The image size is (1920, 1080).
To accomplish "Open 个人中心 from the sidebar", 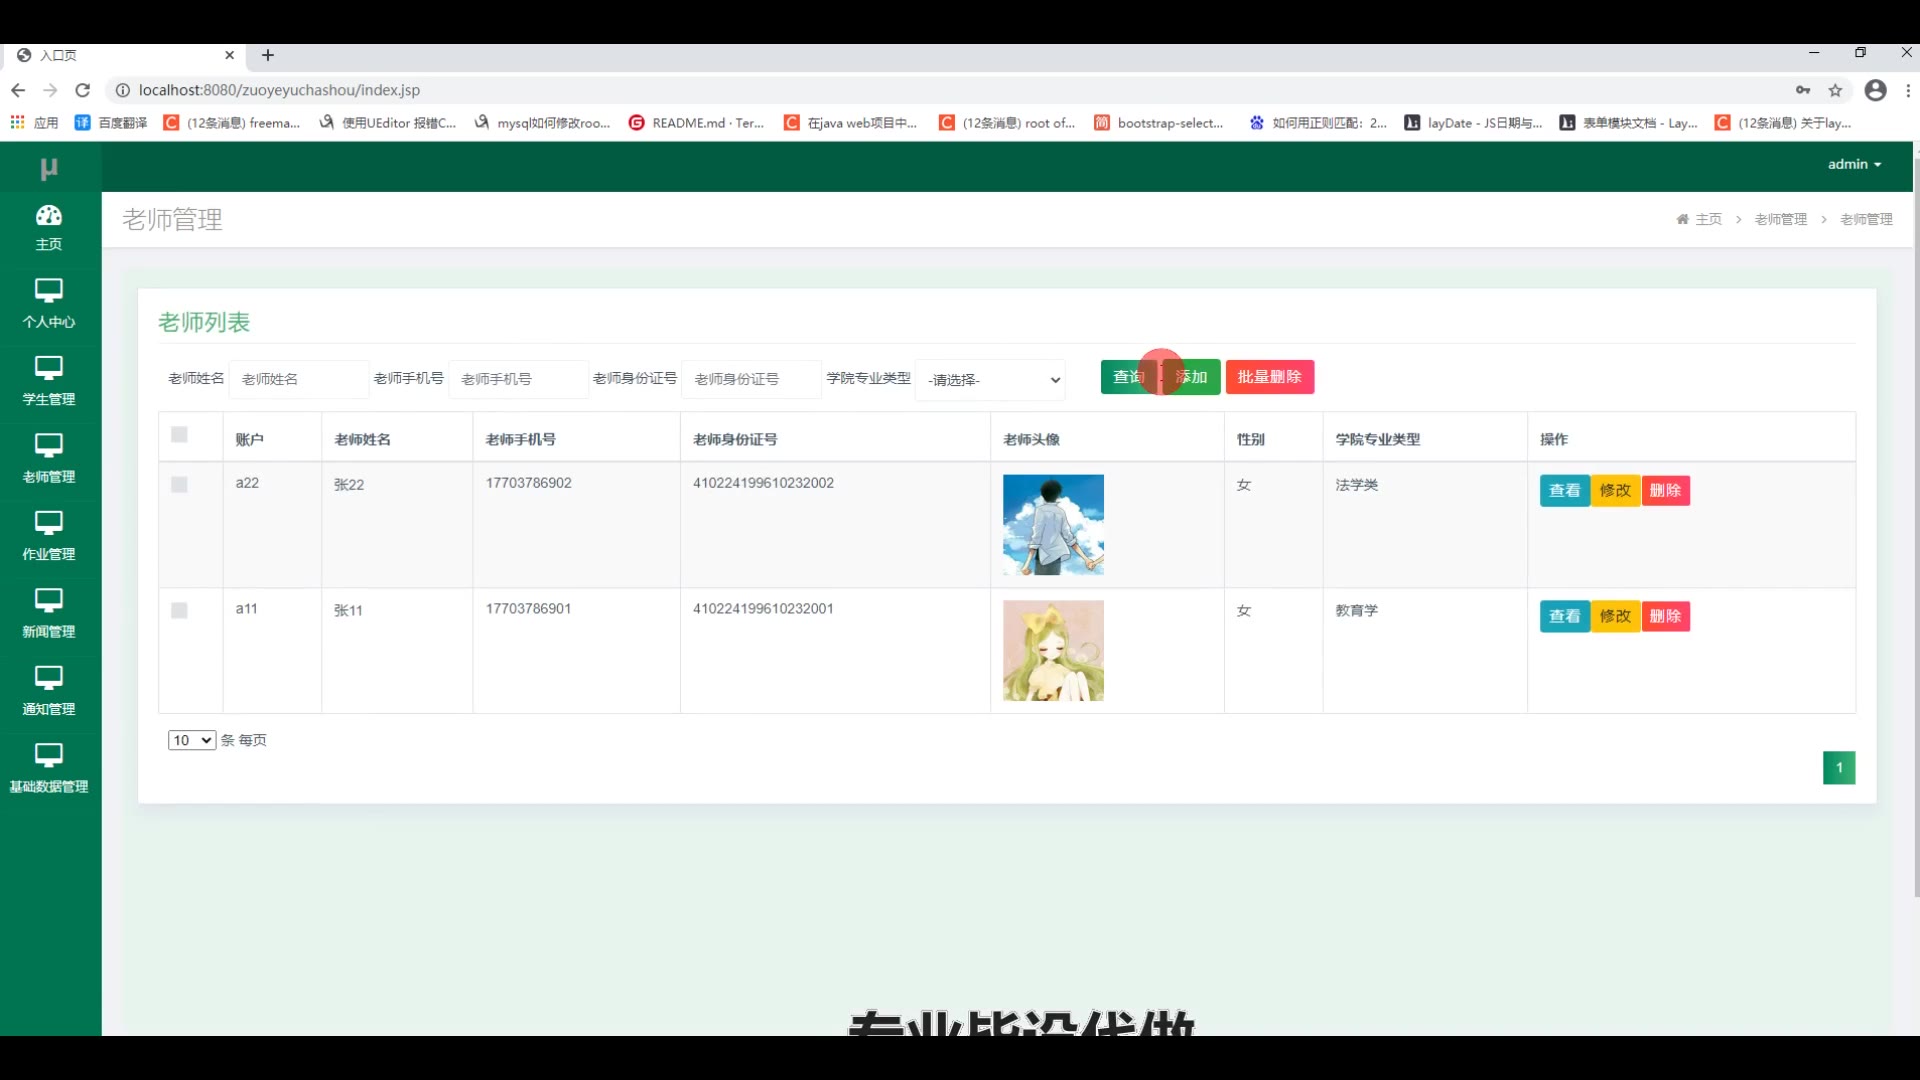I will [x=48, y=304].
